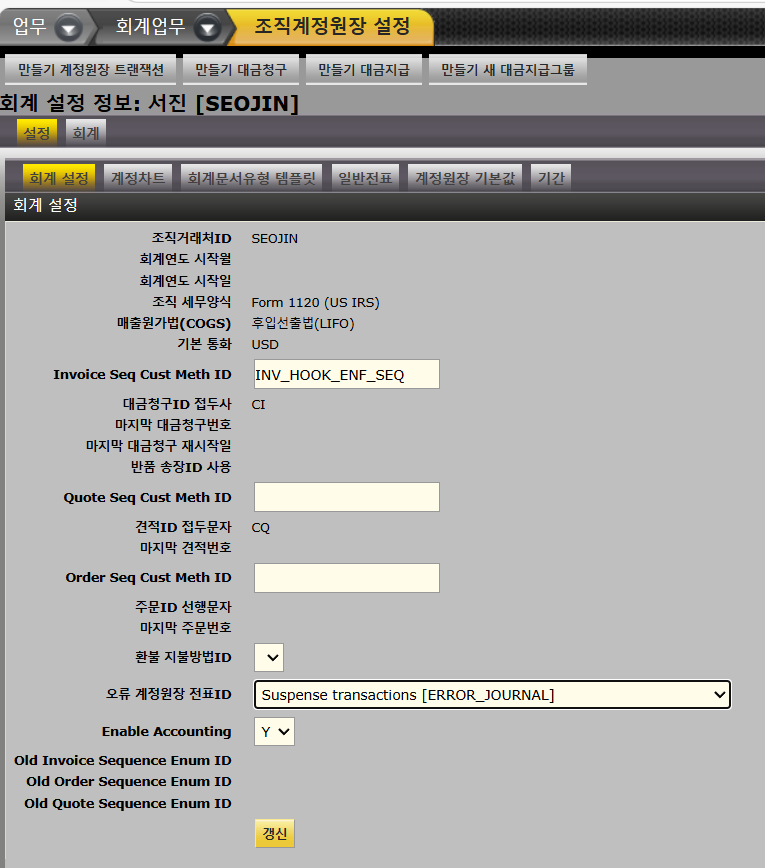Click the 매출원가법(COGS) label
The image size is (765, 868).
pos(174,323)
